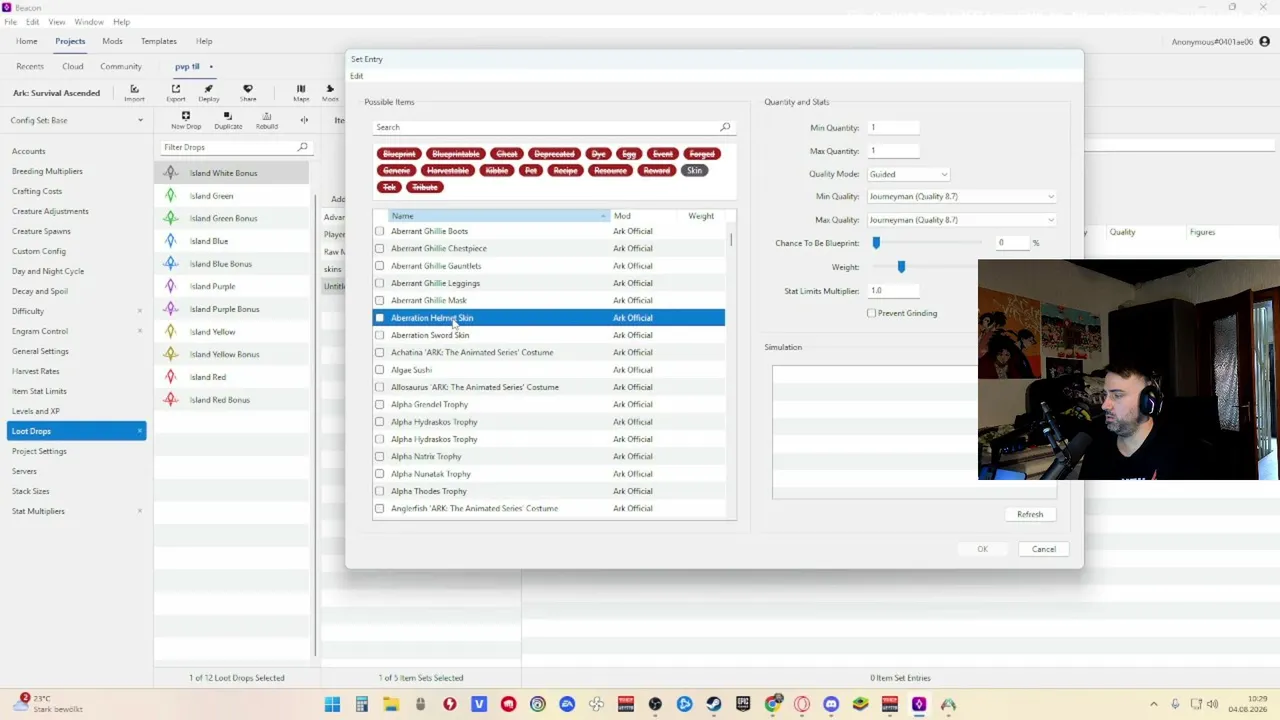The width and height of the screenshot is (1280, 720).
Task: Open the Max Quality dropdown
Action: point(961,220)
